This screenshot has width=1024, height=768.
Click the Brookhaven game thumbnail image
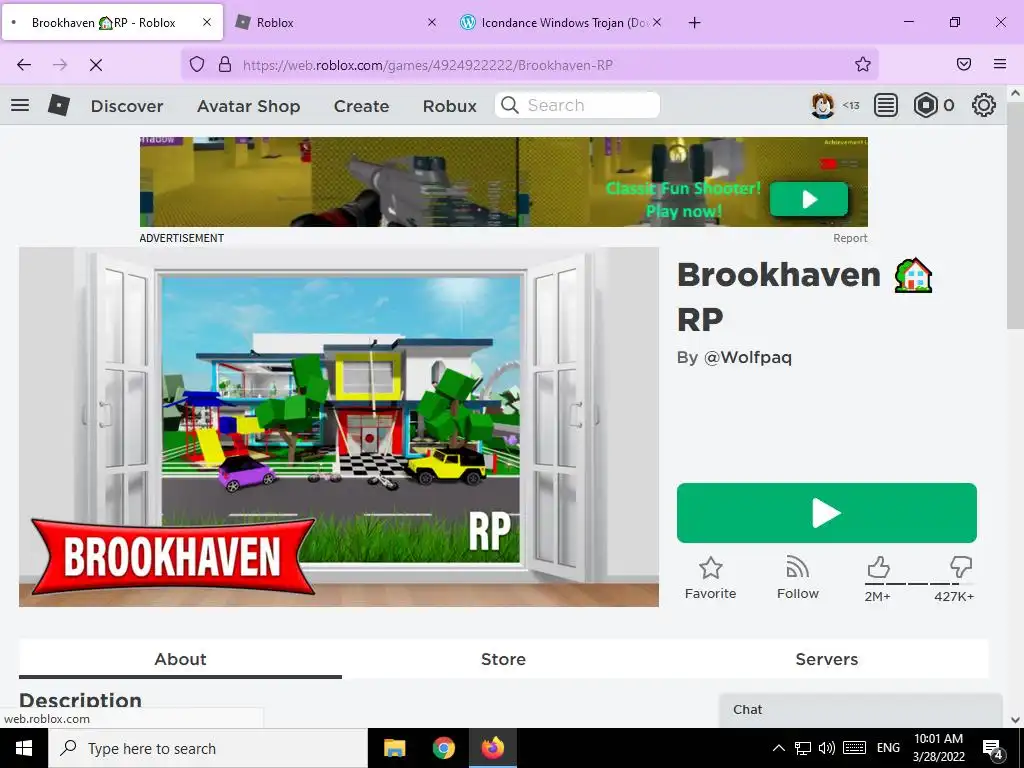point(339,427)
